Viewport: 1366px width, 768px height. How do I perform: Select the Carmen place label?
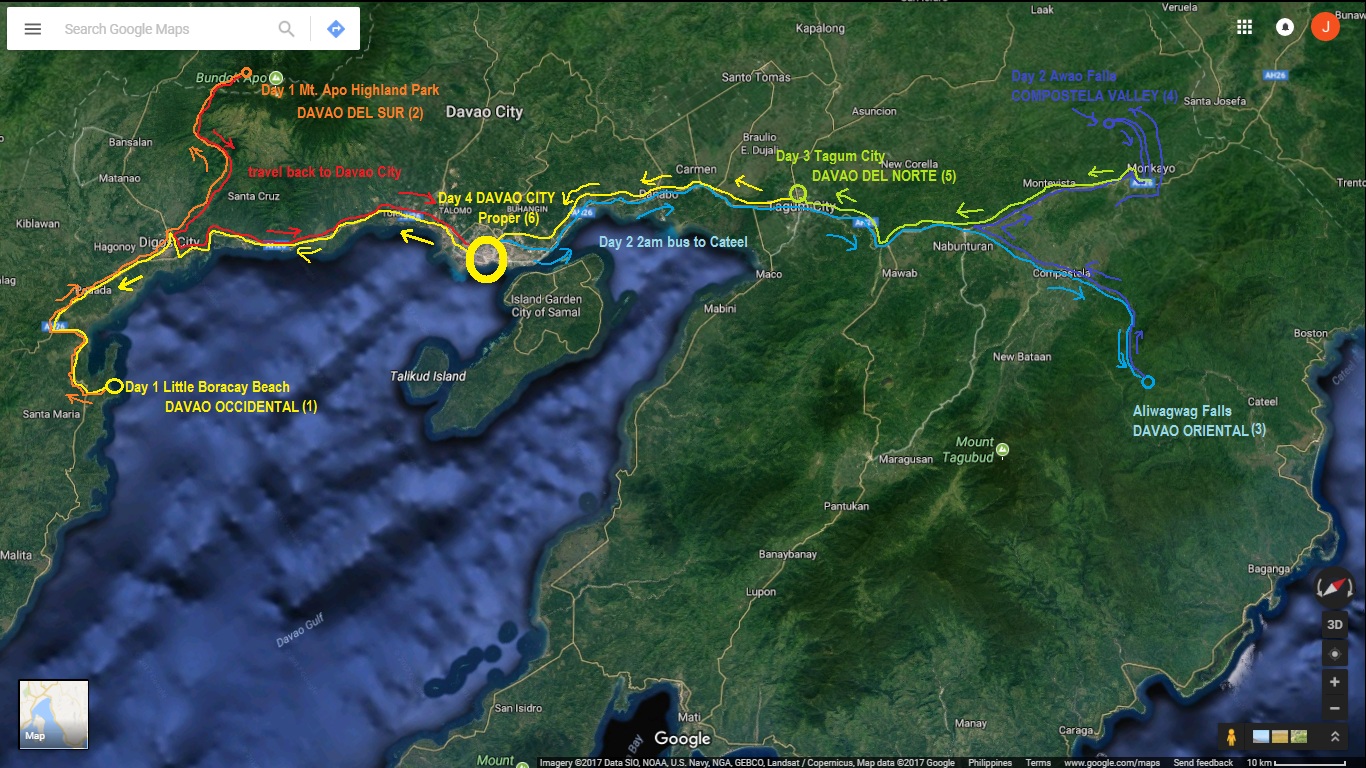[697, 169]
